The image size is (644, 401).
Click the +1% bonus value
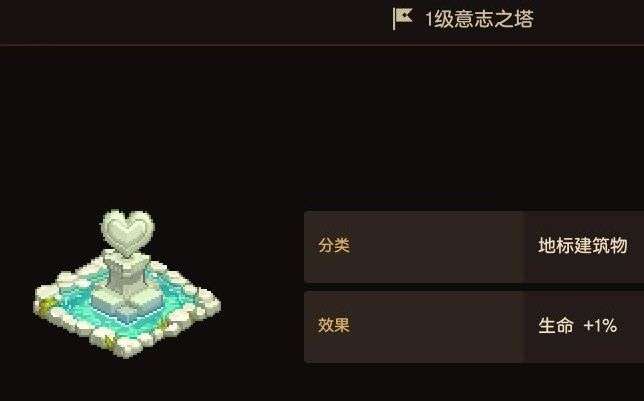click(x=600, y=326)
